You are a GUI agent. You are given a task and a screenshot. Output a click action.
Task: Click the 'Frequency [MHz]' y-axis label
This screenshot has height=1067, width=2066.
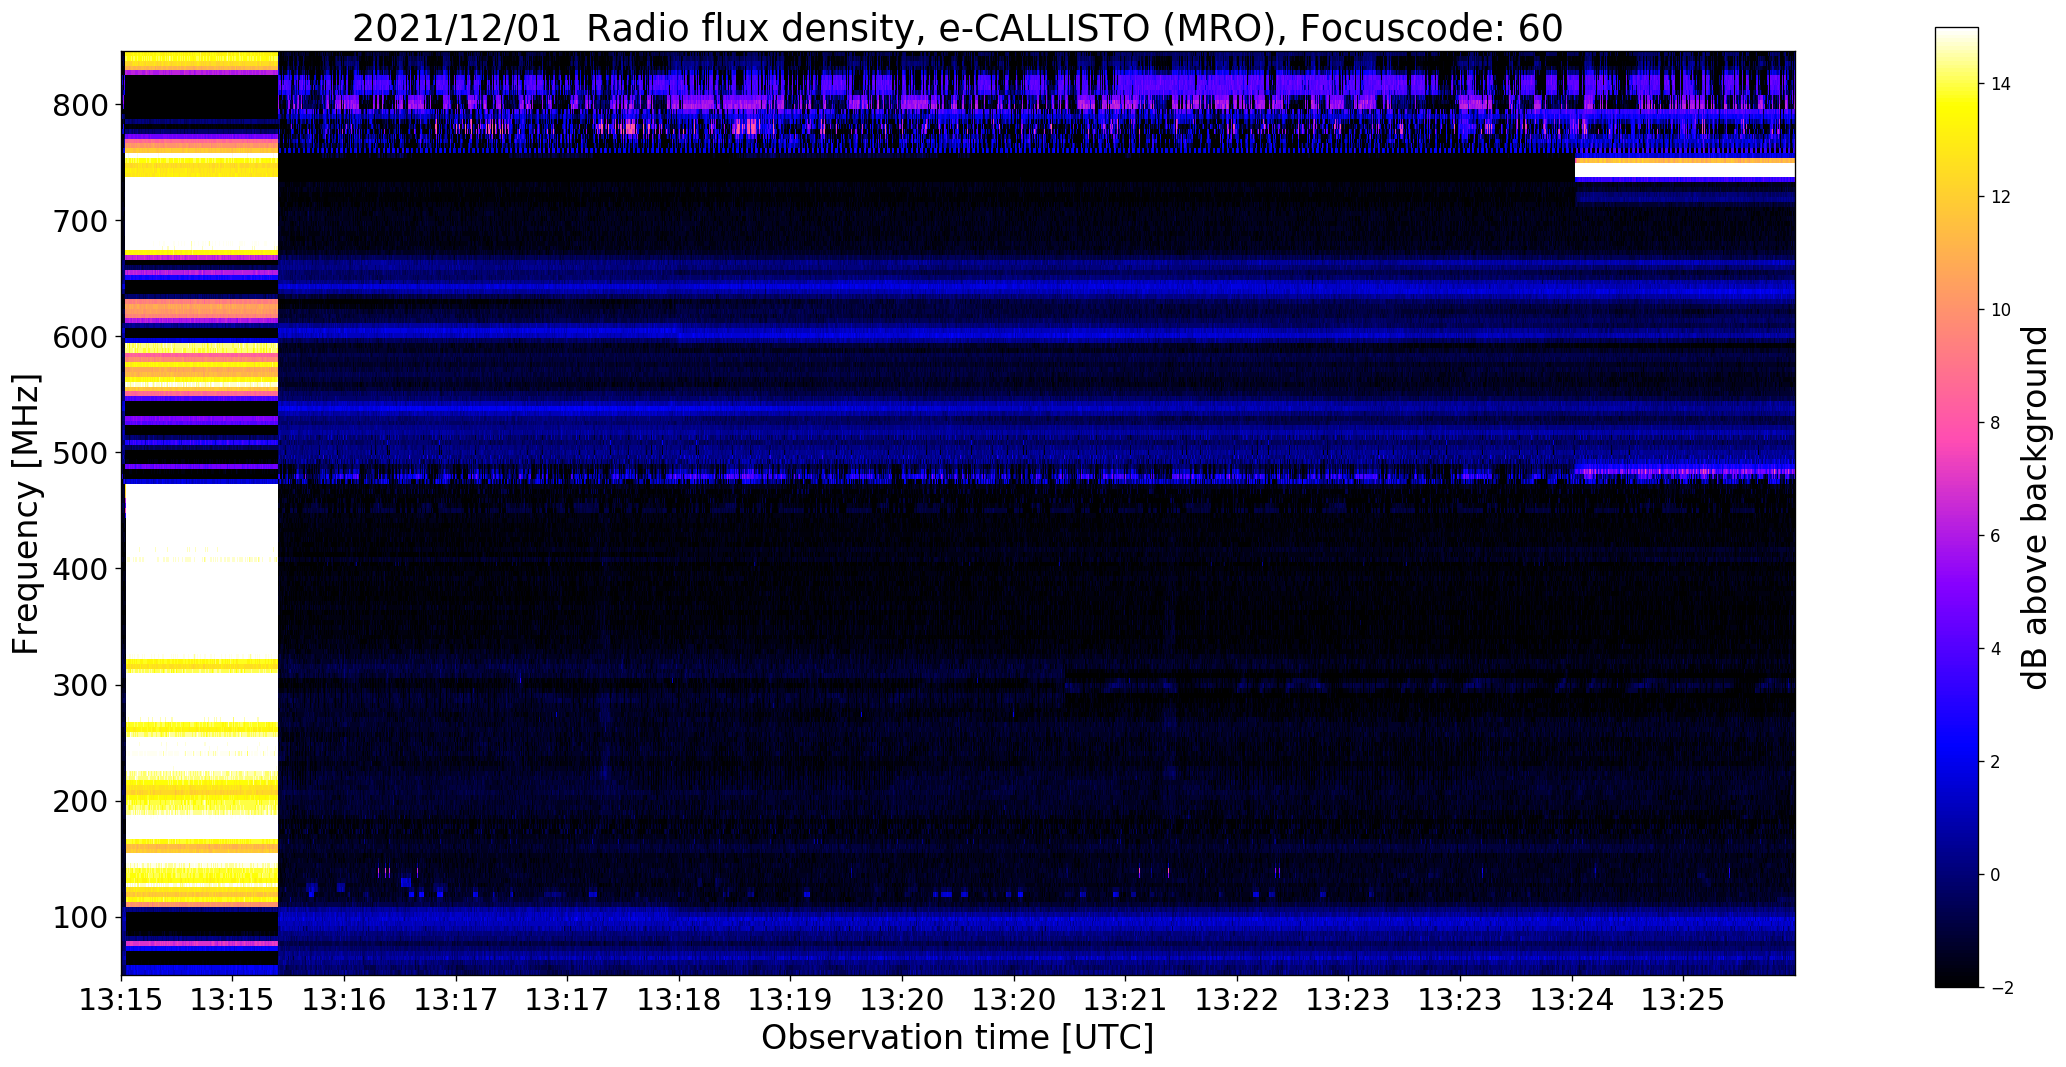pyautogui.click(x=27, y=514)
